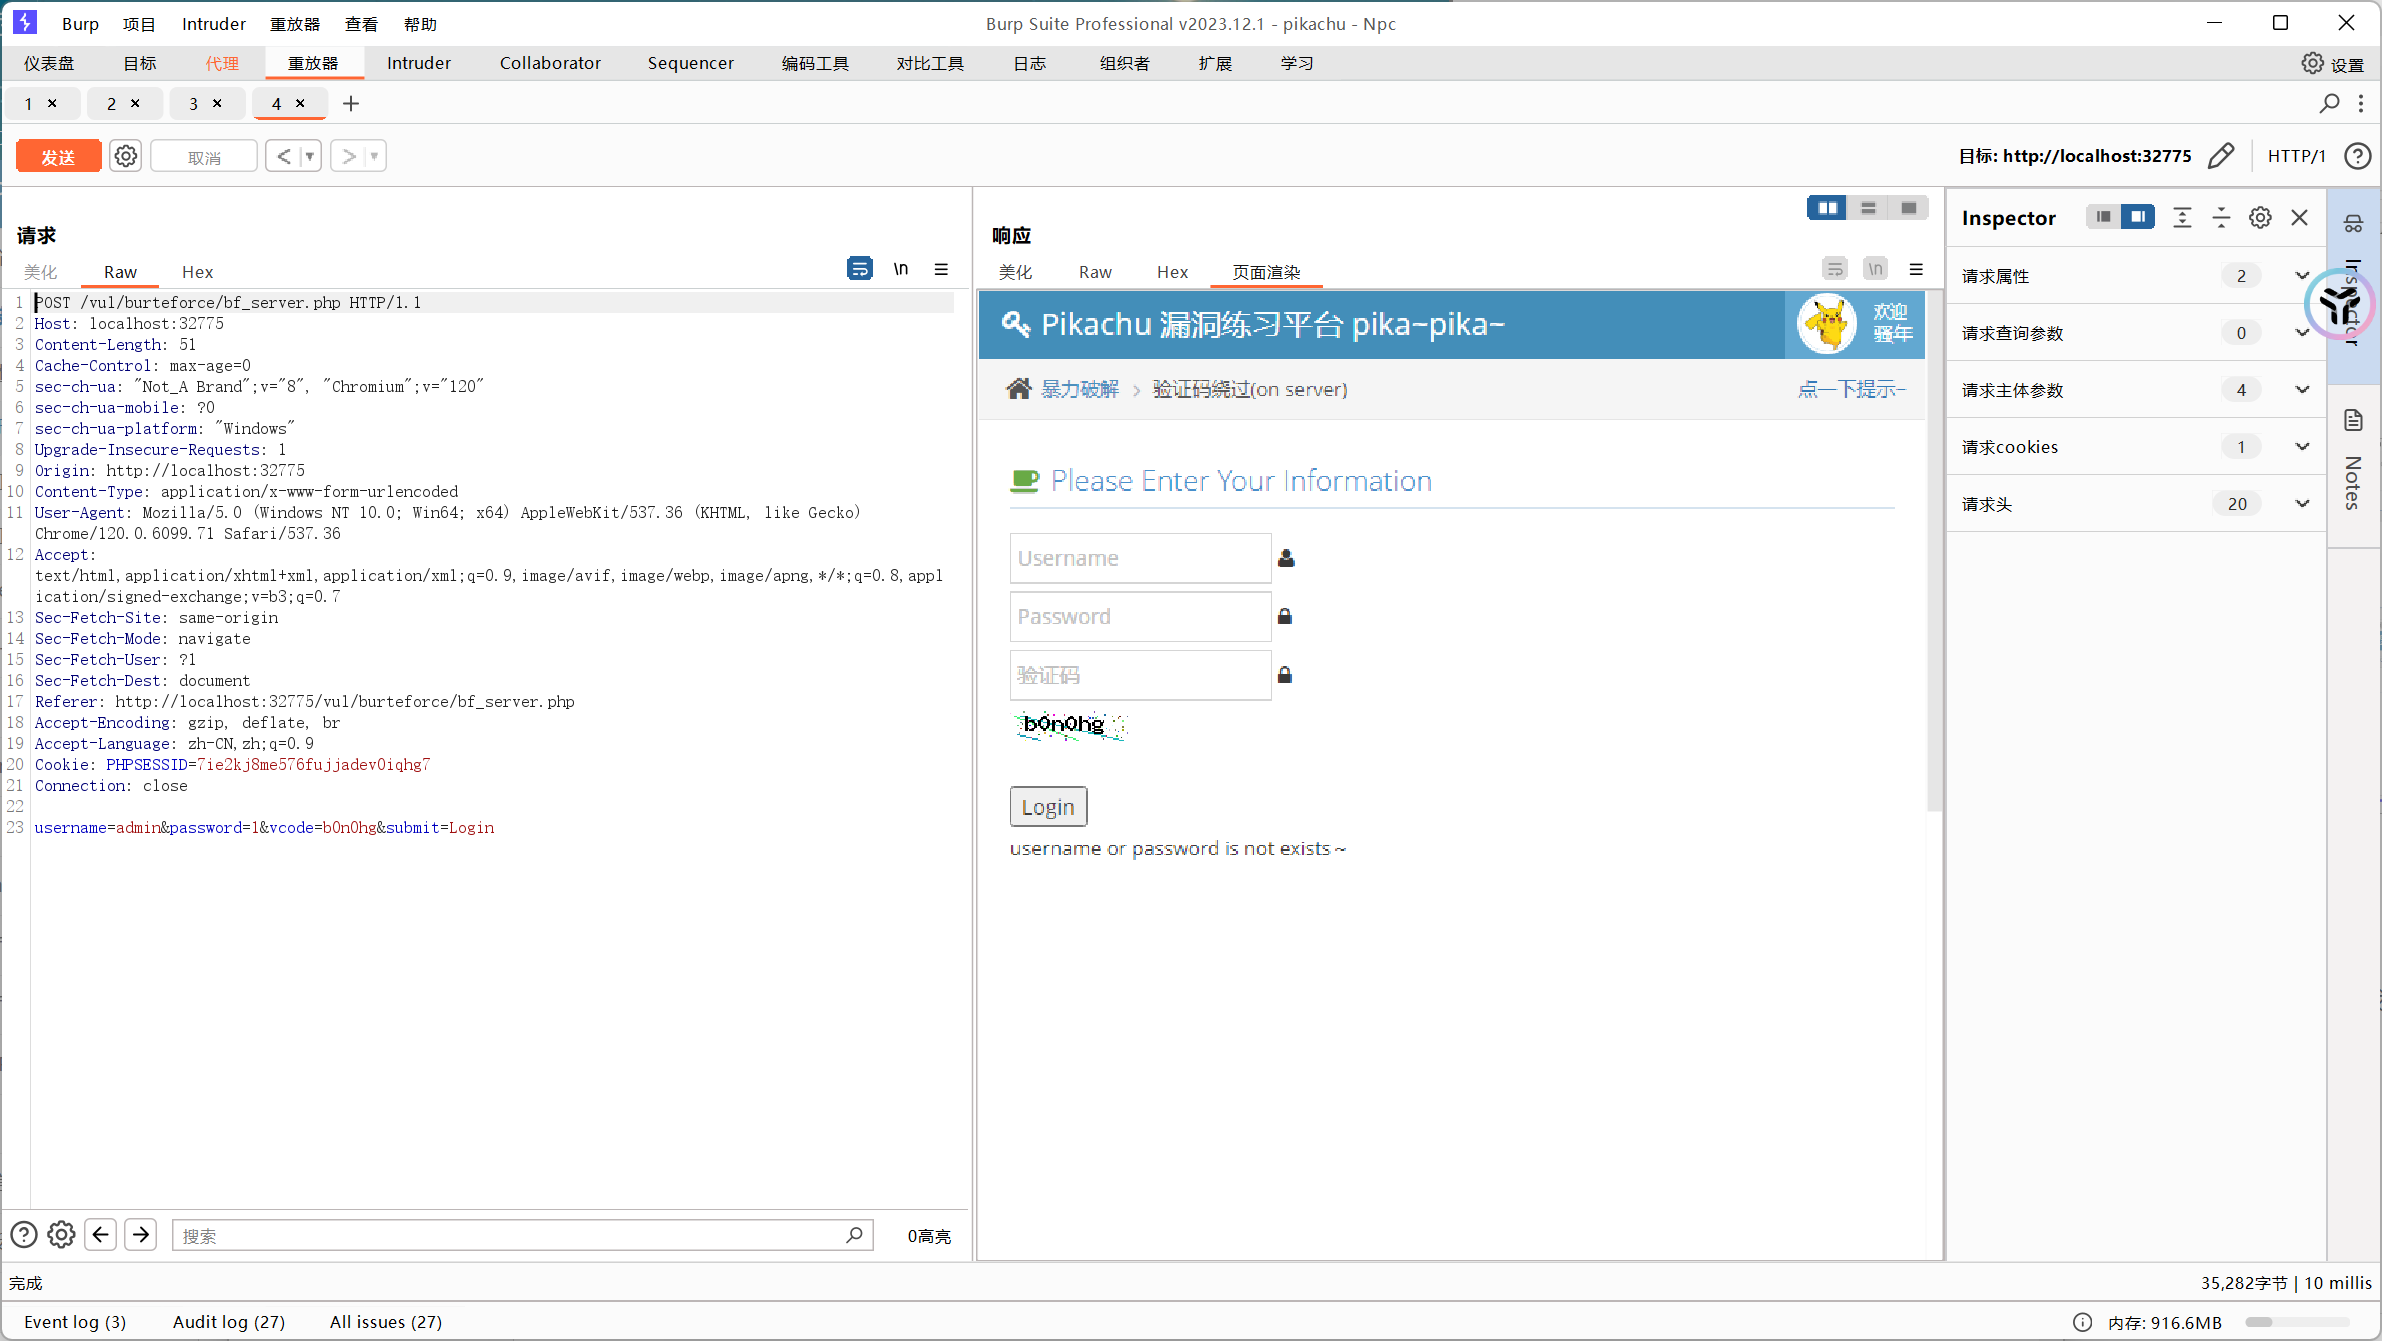Click the \n non-printable chars icon in request
This screenshot has height=1341, width=2382.
(x=901, y=269)
